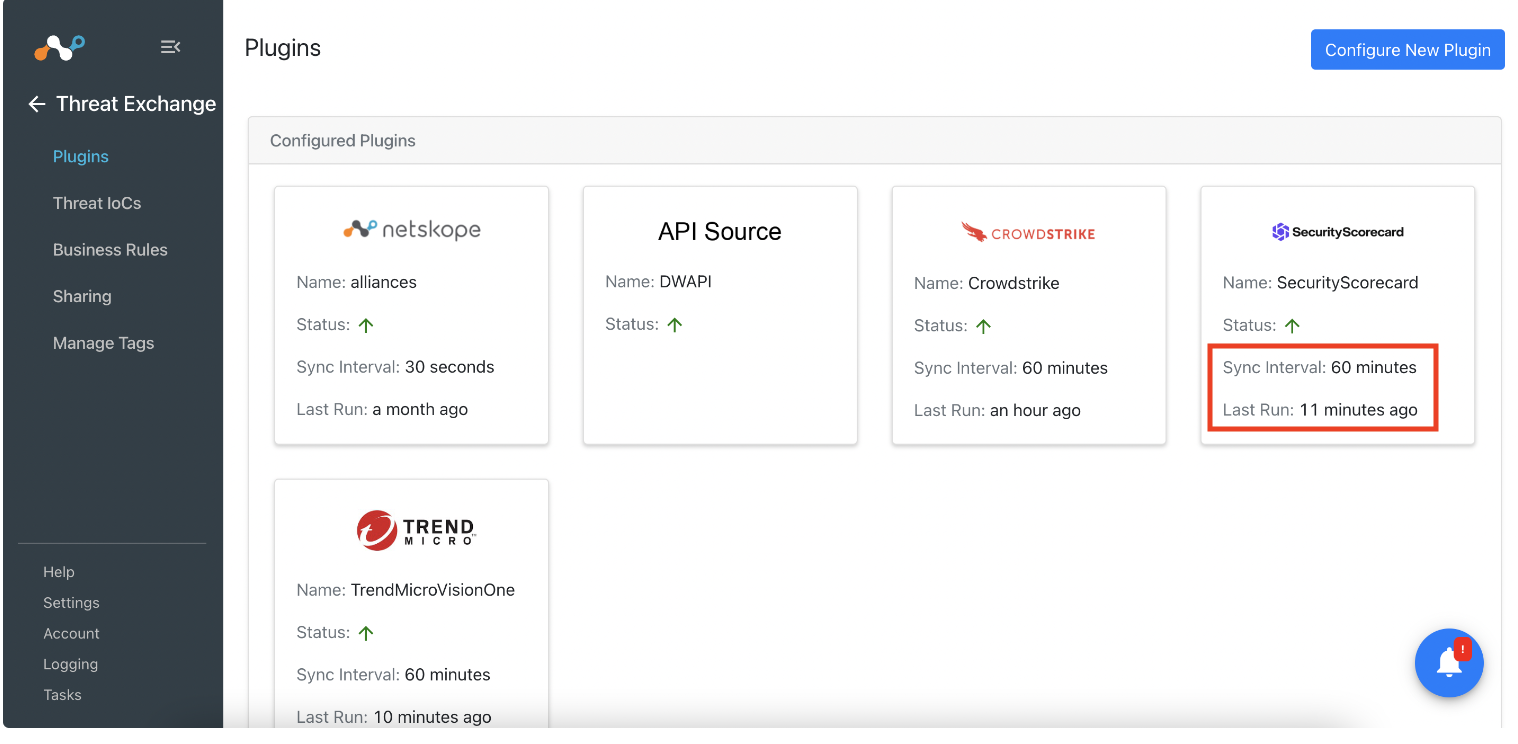Click Configure New Plugin button
The height and width of the screenshot is (744, 1518).
point(1407,50)
